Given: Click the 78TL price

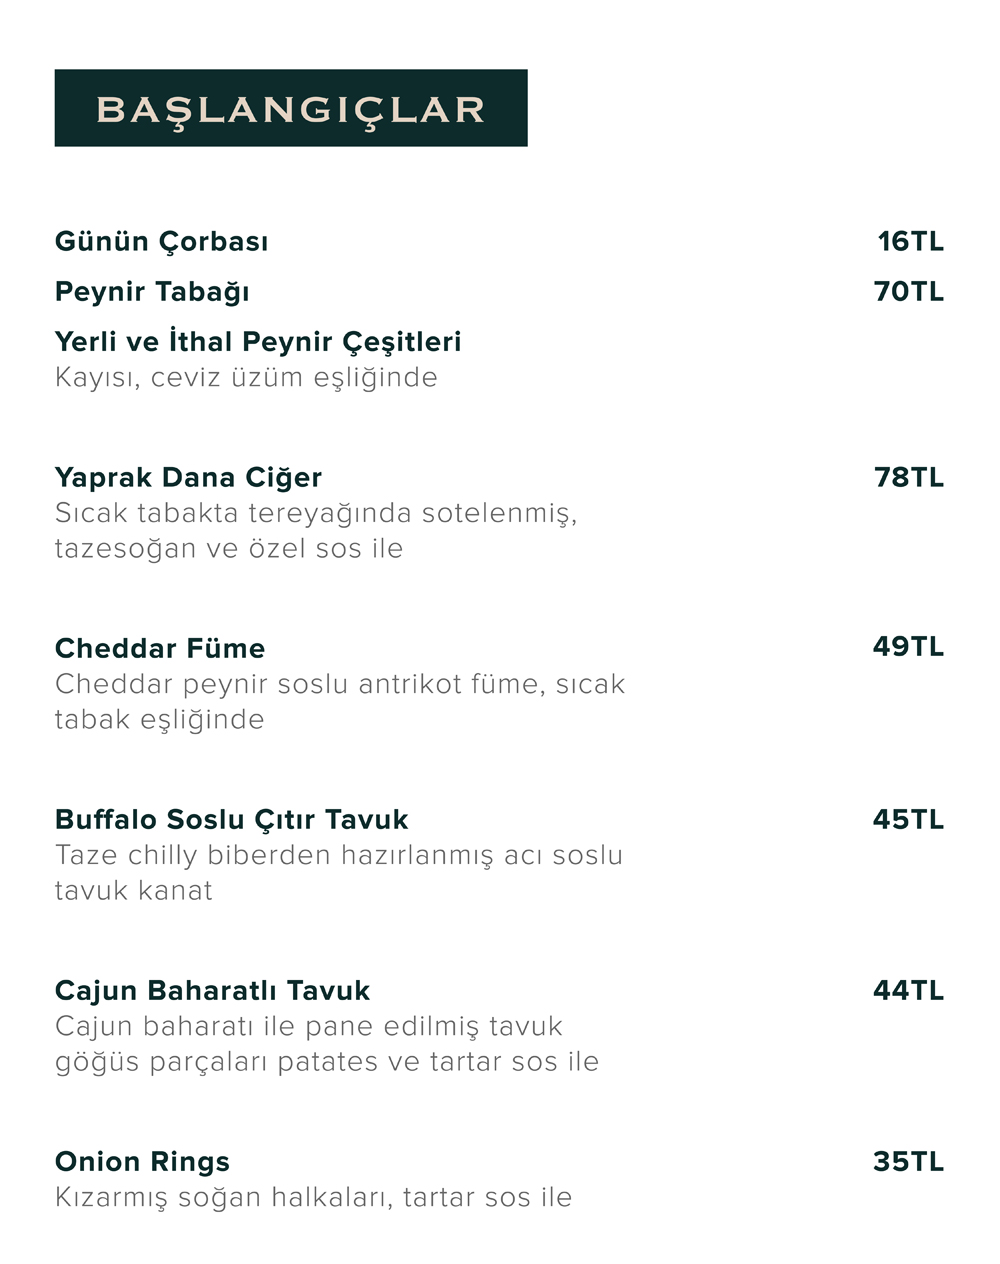Looking at the screenshot, I should point(908,477).
